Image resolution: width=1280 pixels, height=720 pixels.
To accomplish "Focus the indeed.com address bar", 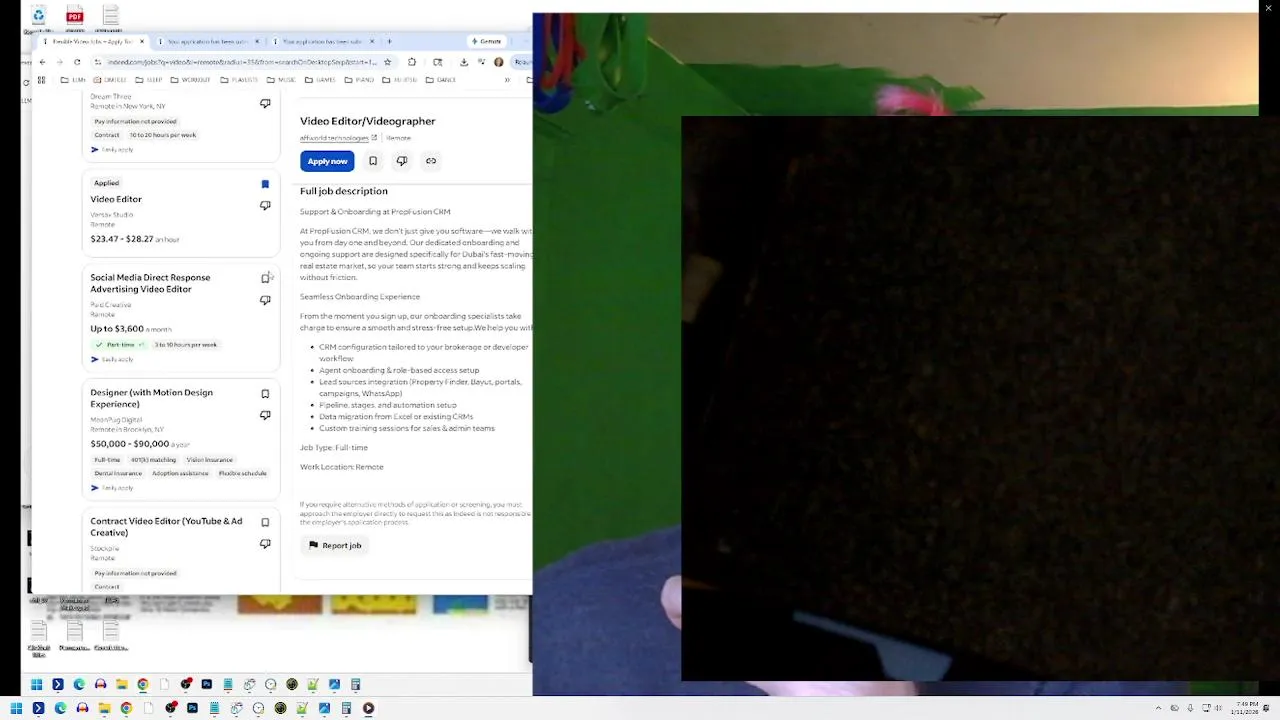I will point(240,62).
